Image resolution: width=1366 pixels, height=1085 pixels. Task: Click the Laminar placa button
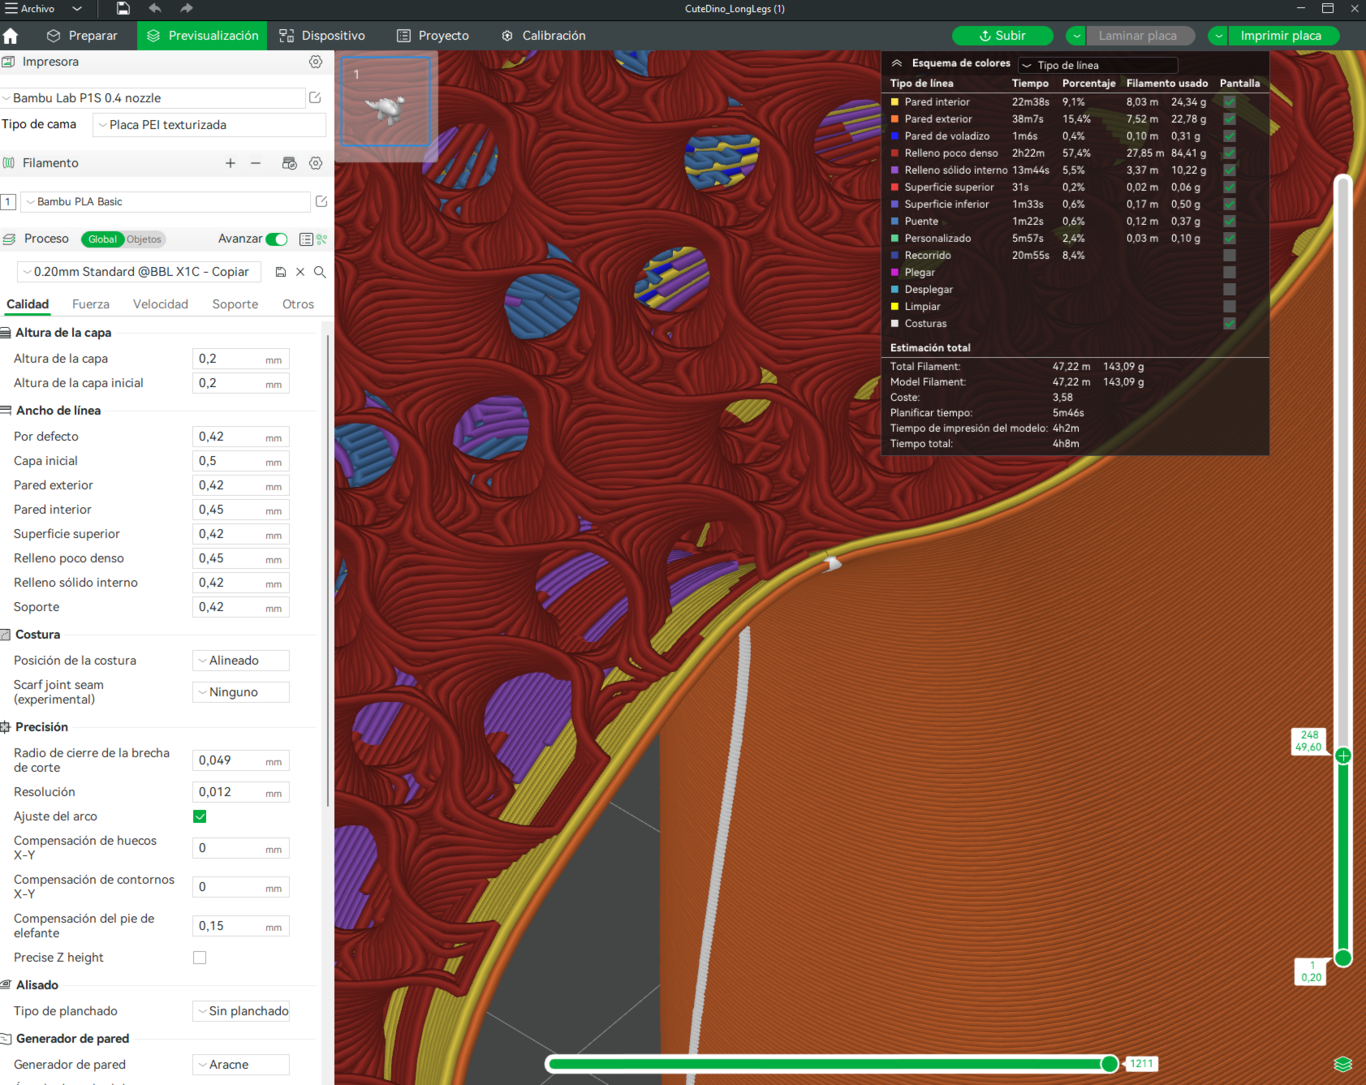click(x=1138, y=36)
